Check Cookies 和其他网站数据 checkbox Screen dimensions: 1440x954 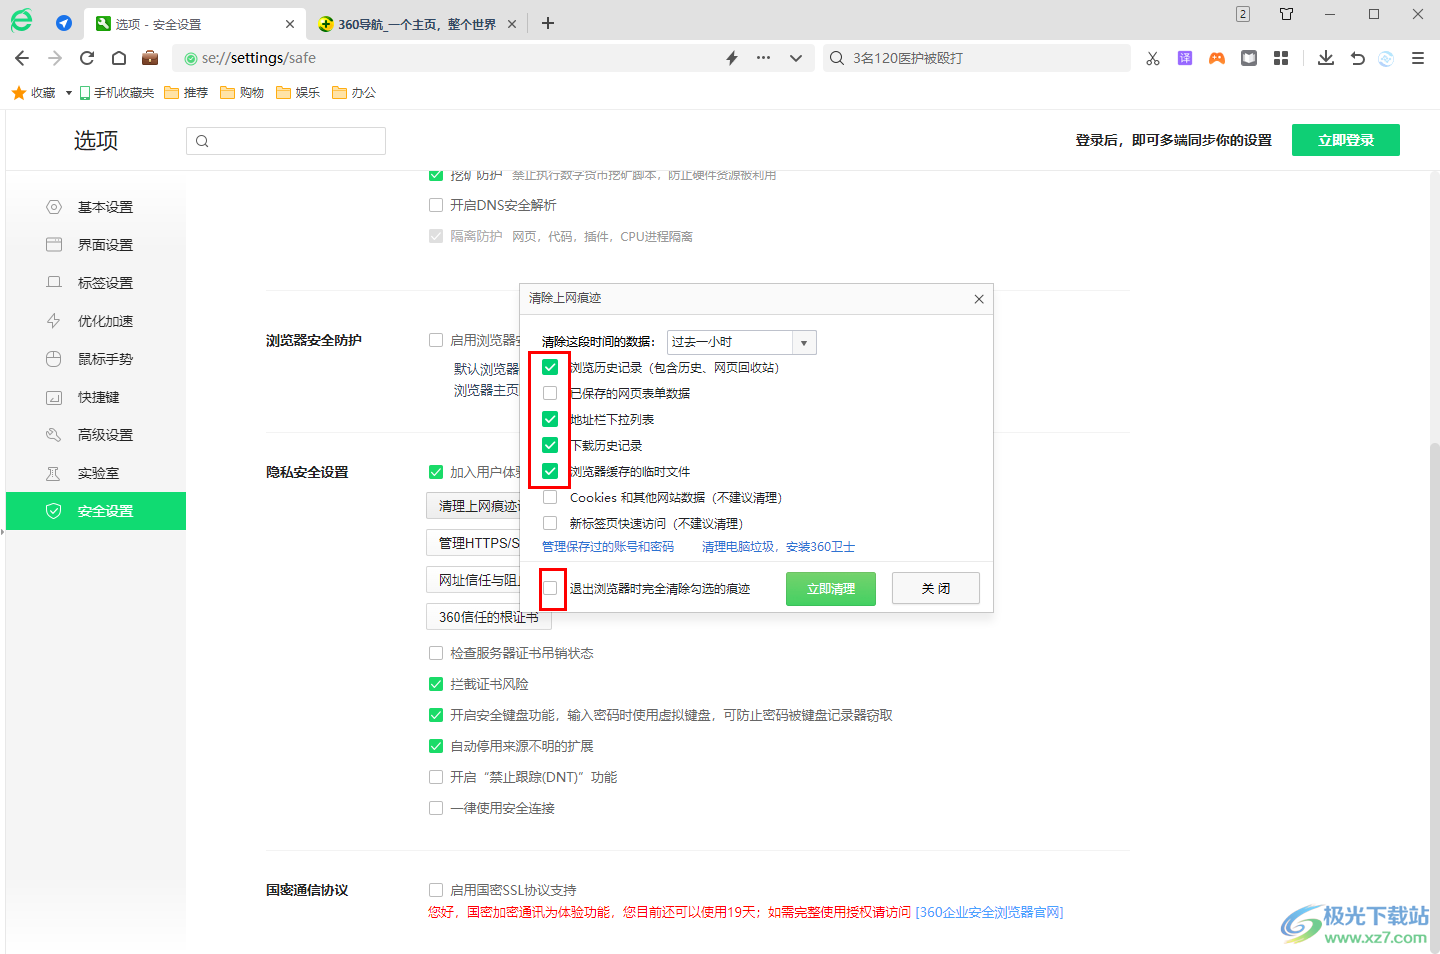550,497
